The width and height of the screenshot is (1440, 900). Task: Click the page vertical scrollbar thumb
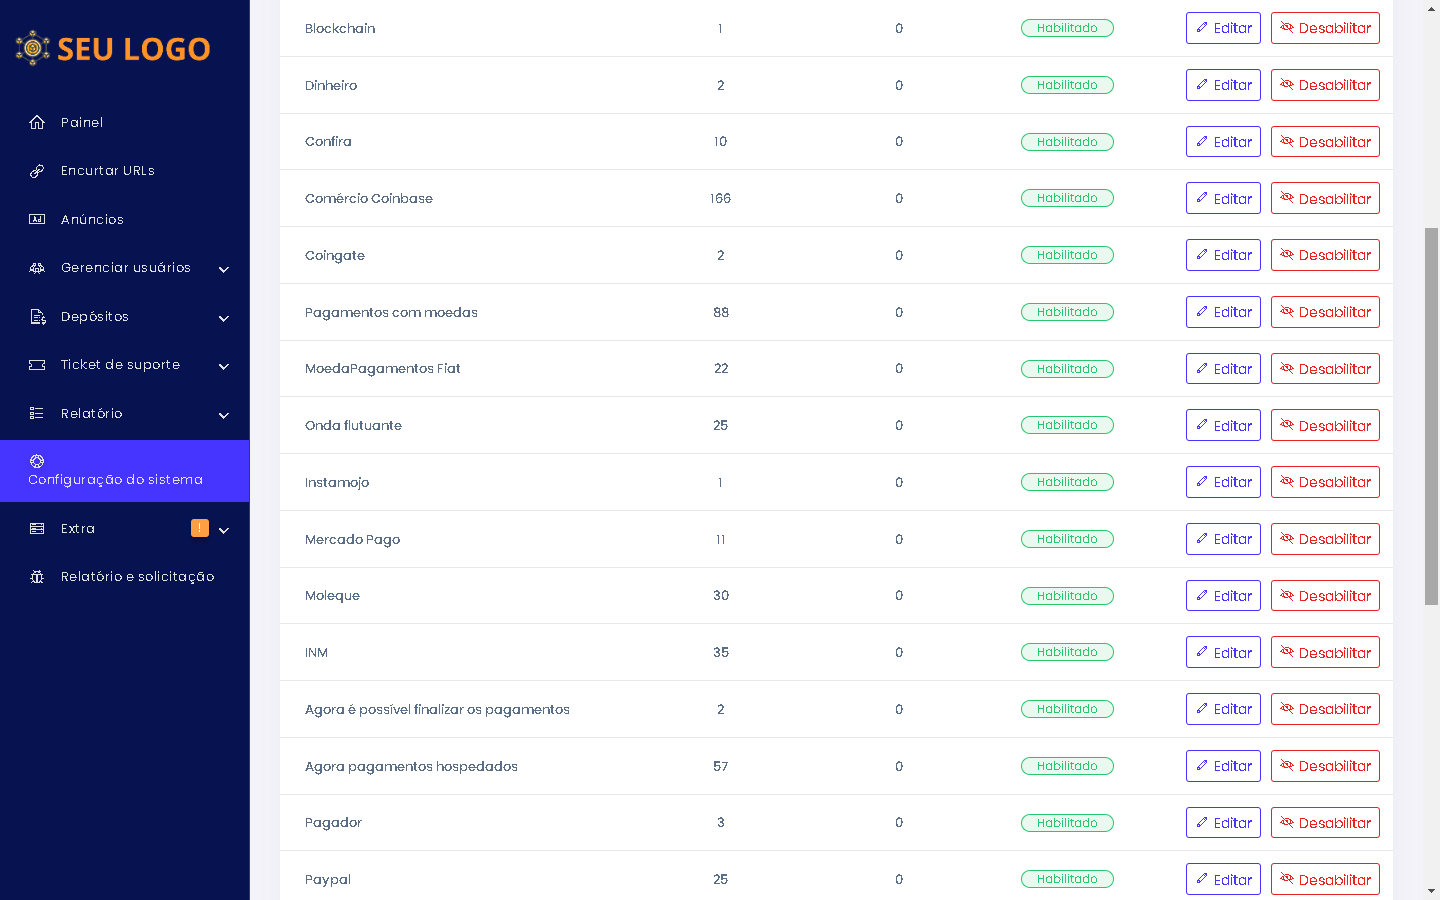tap(1432, 415)
